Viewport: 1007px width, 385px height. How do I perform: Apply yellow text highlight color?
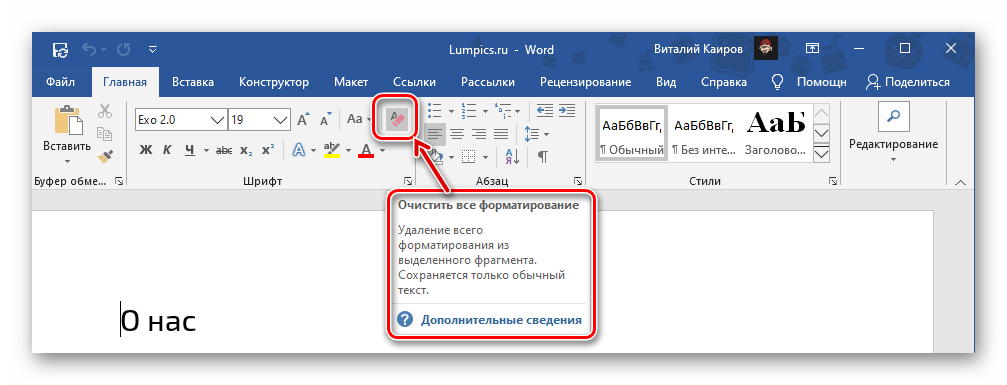[331, 150]
